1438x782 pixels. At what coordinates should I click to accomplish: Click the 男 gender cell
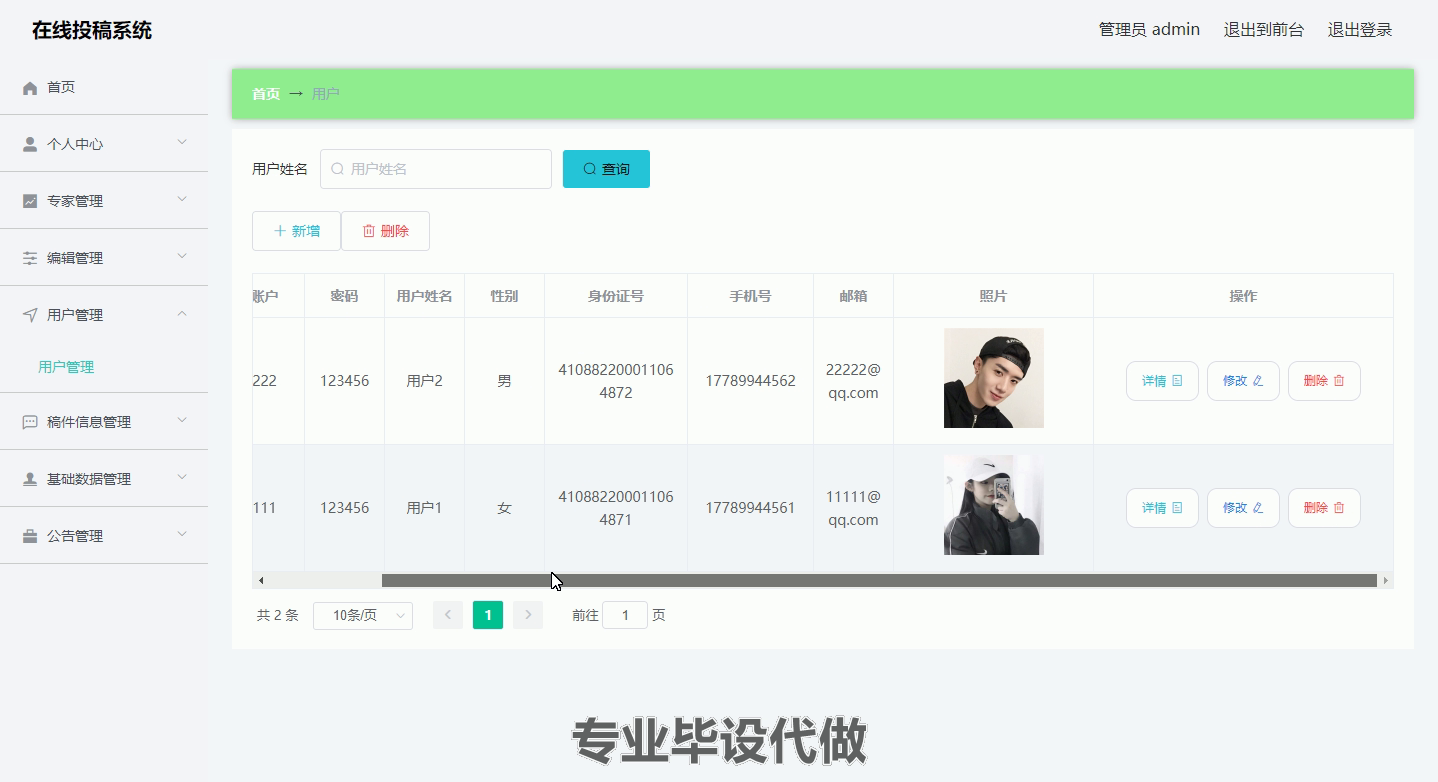pos(504,381)
